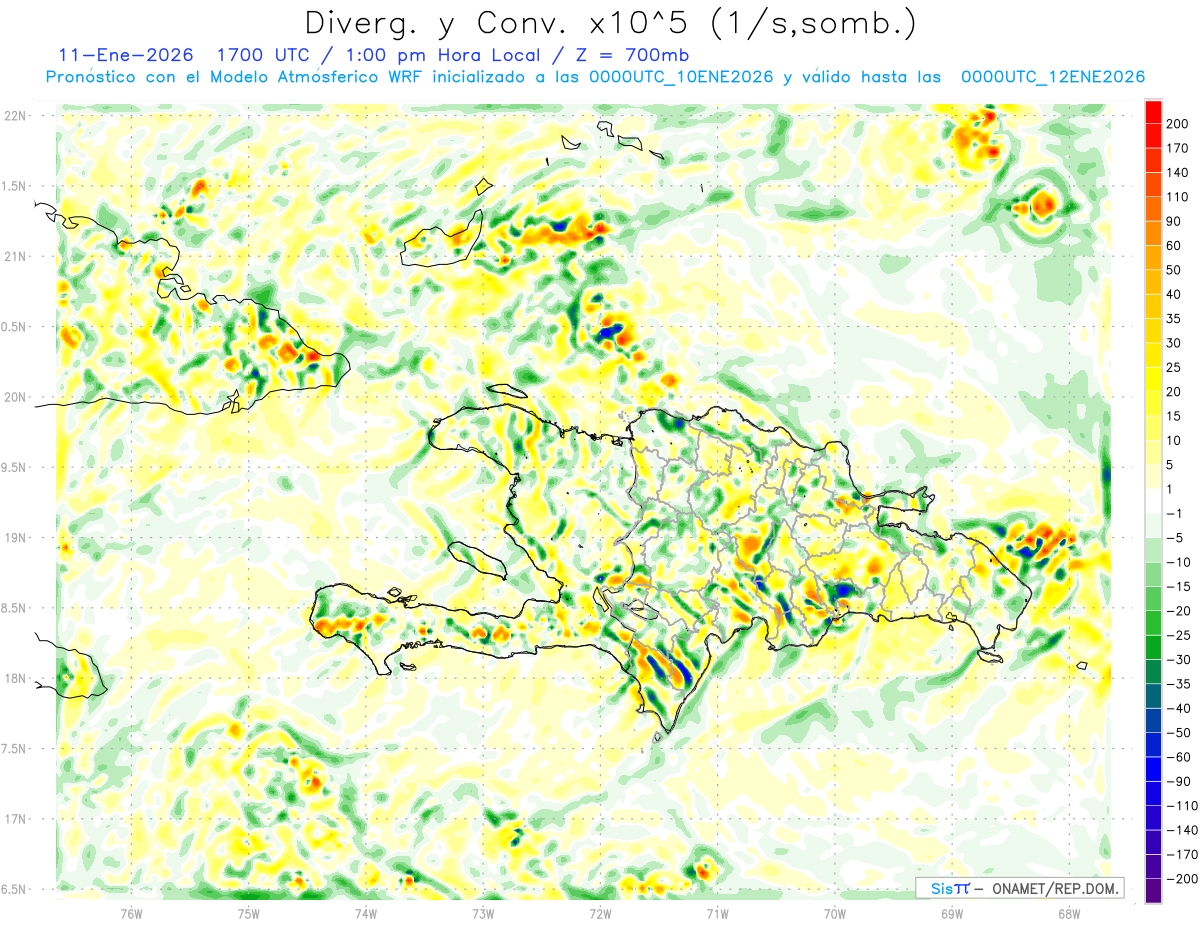Click the '-200' value at the bottom of the color scale

1181,878
